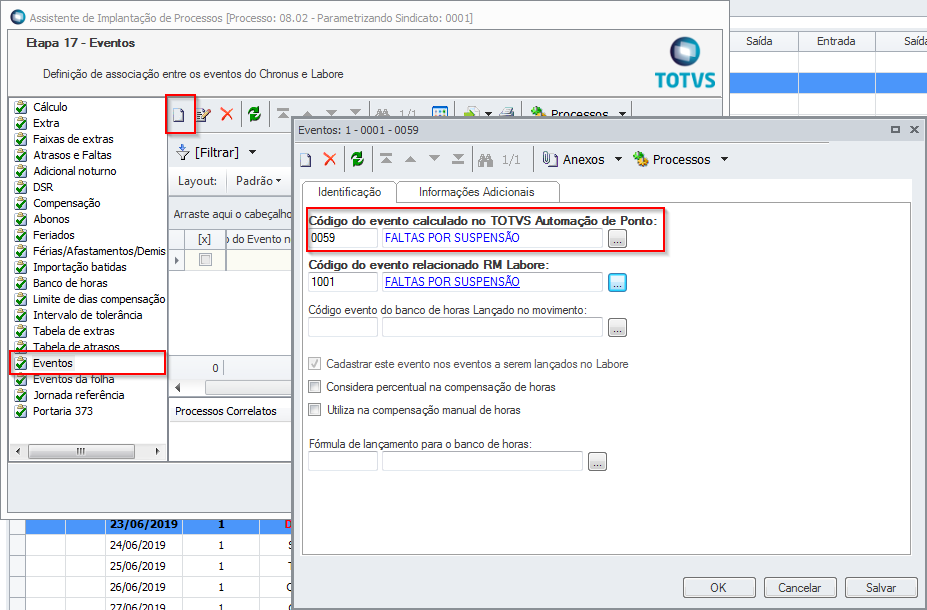Click right arrow of step list scrollbar

click(157, 452)
